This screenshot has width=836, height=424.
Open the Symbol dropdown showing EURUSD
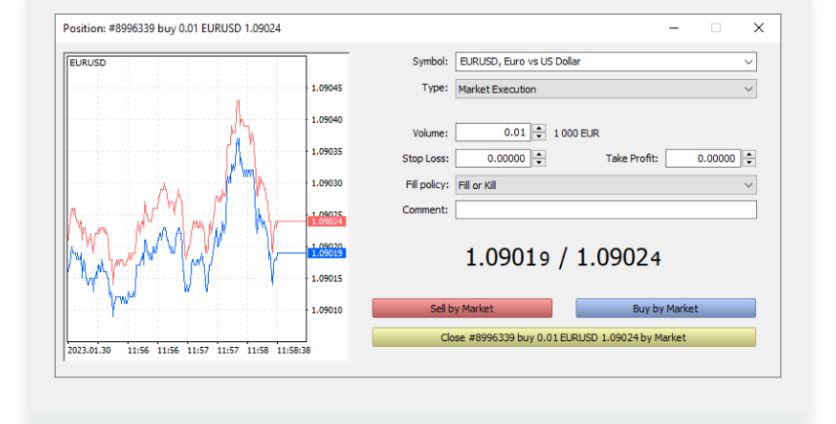pos(605,62)
